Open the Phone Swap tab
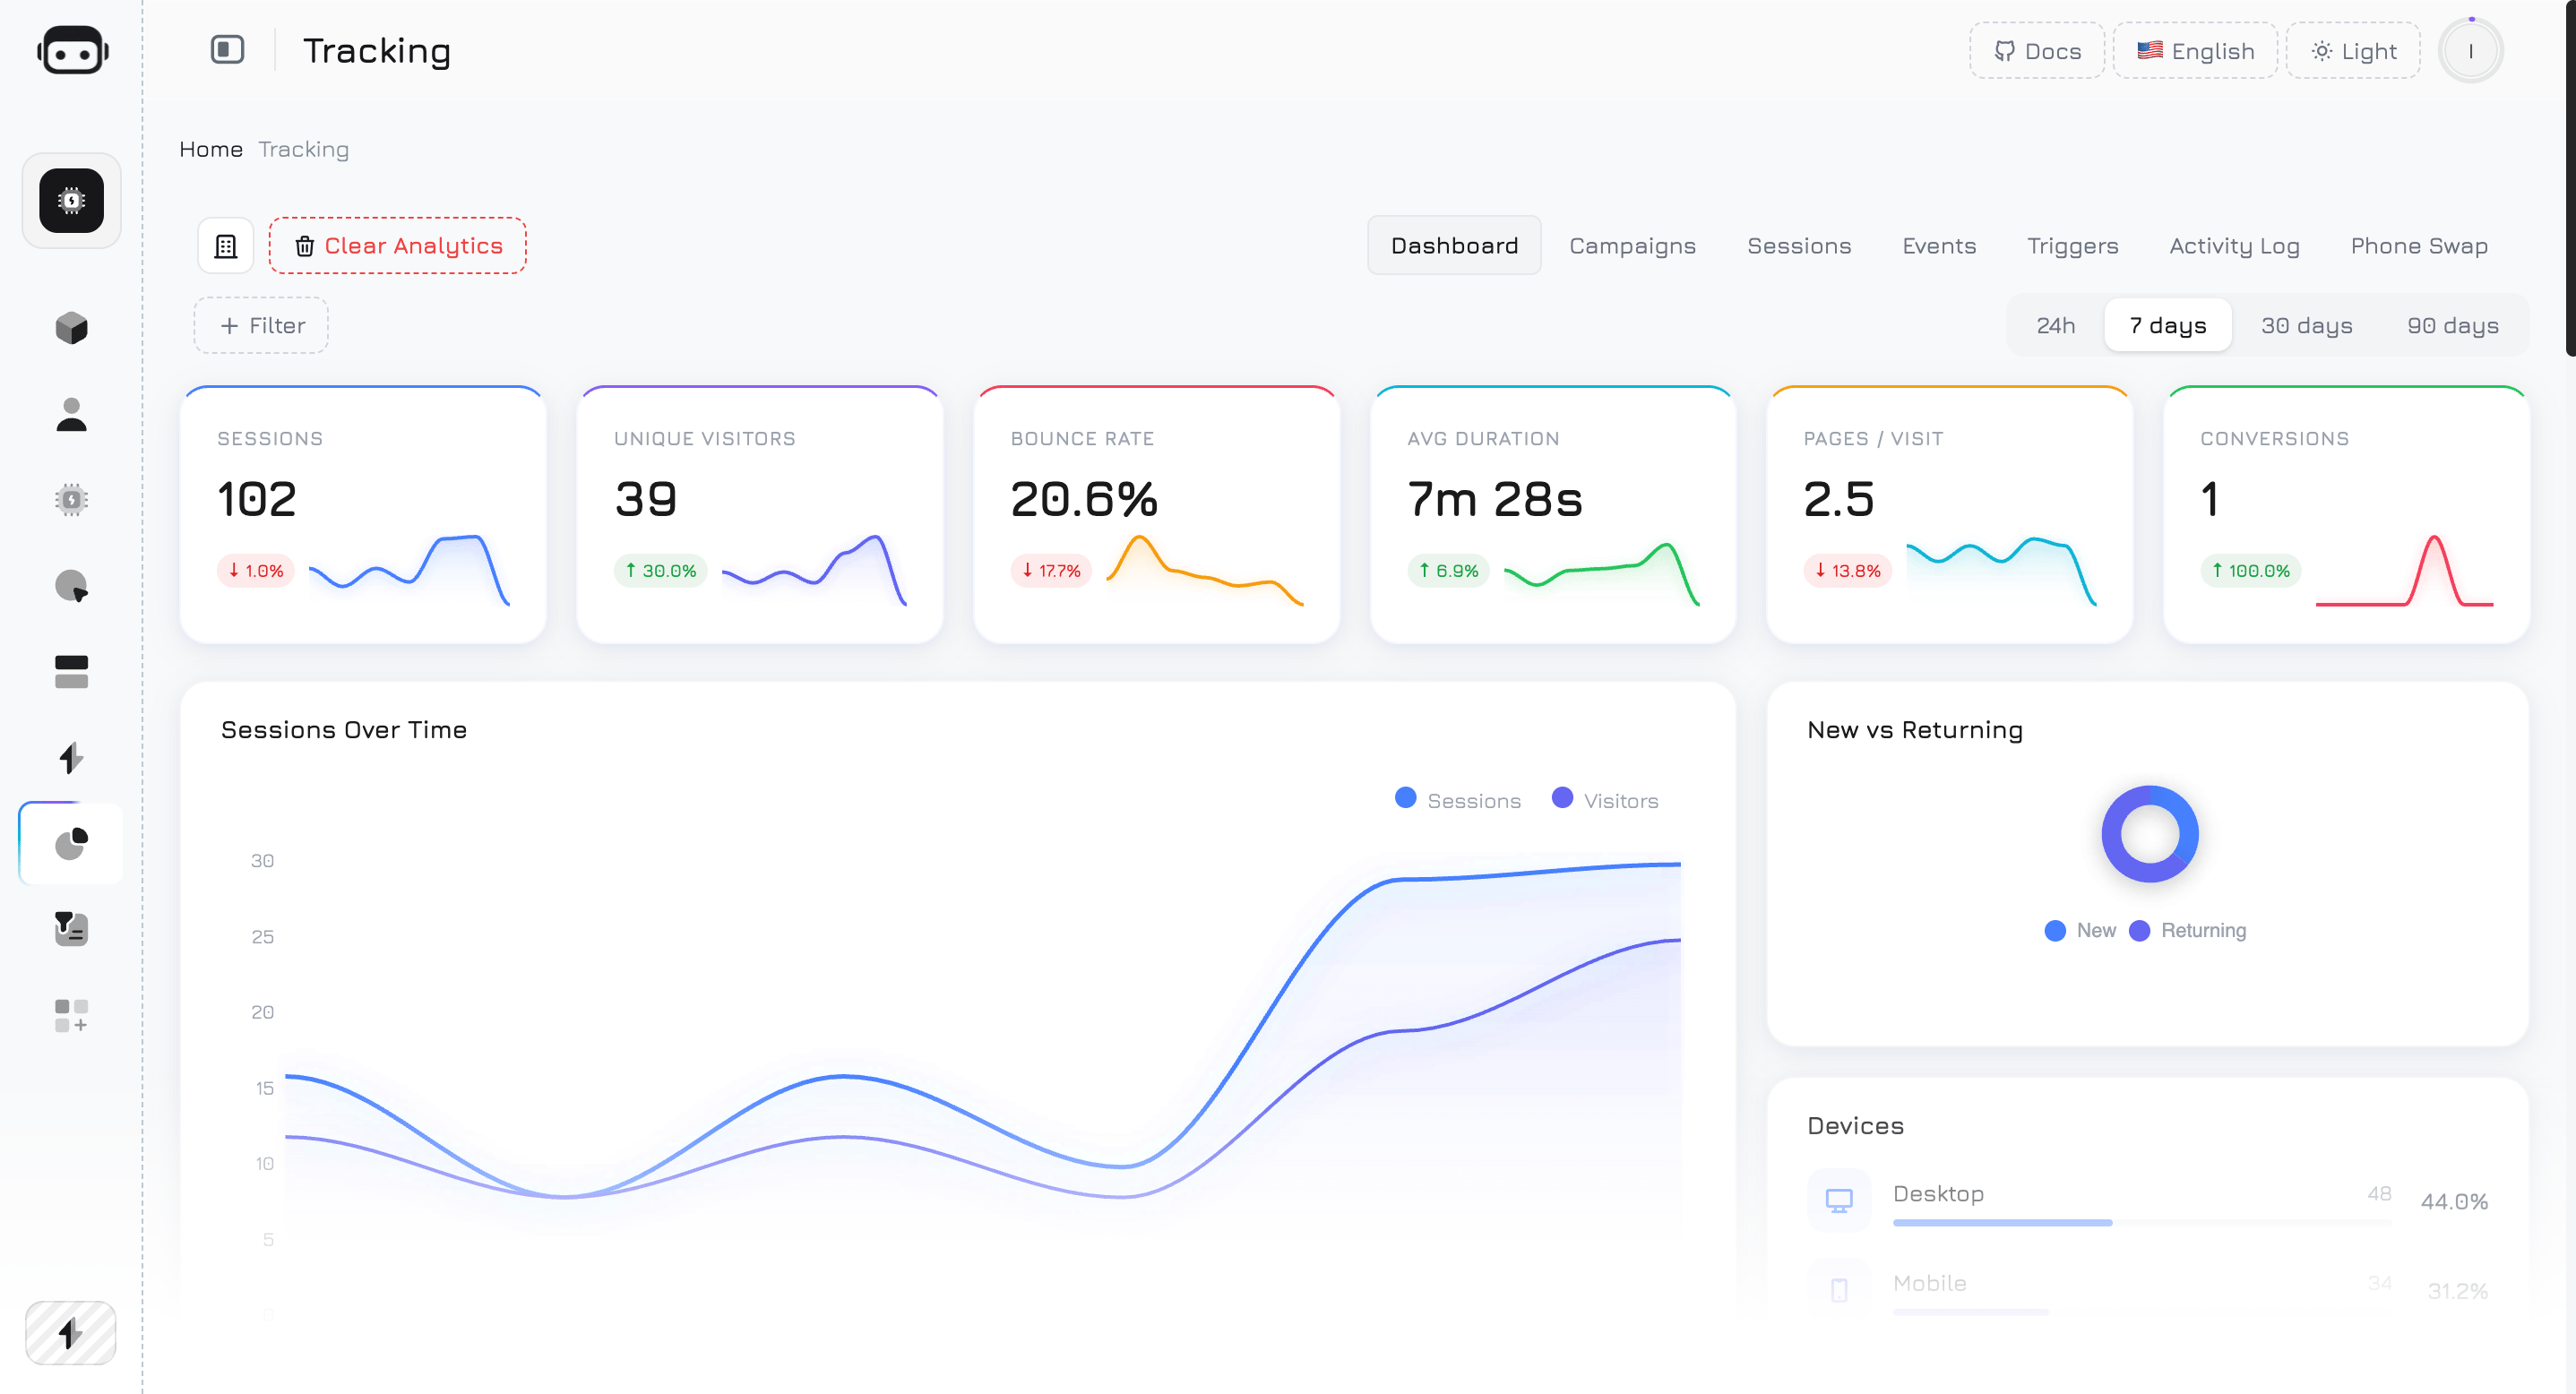Viewport: 2576px width, 1394px height. click(2419, 246)
